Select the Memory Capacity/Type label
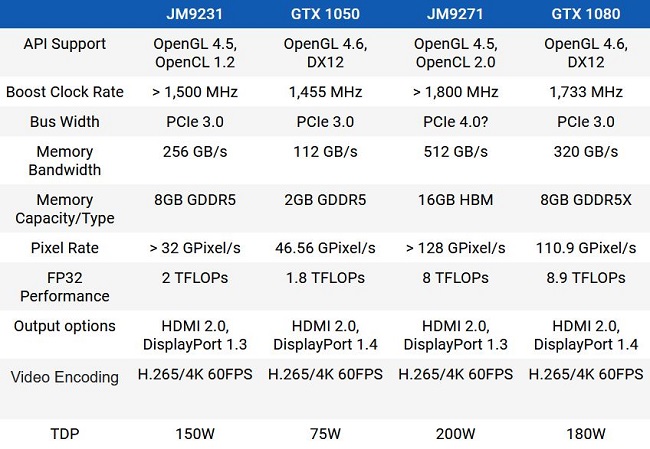Image resolution: width=650 pixels, height=449 pixels. click(65, 208)
